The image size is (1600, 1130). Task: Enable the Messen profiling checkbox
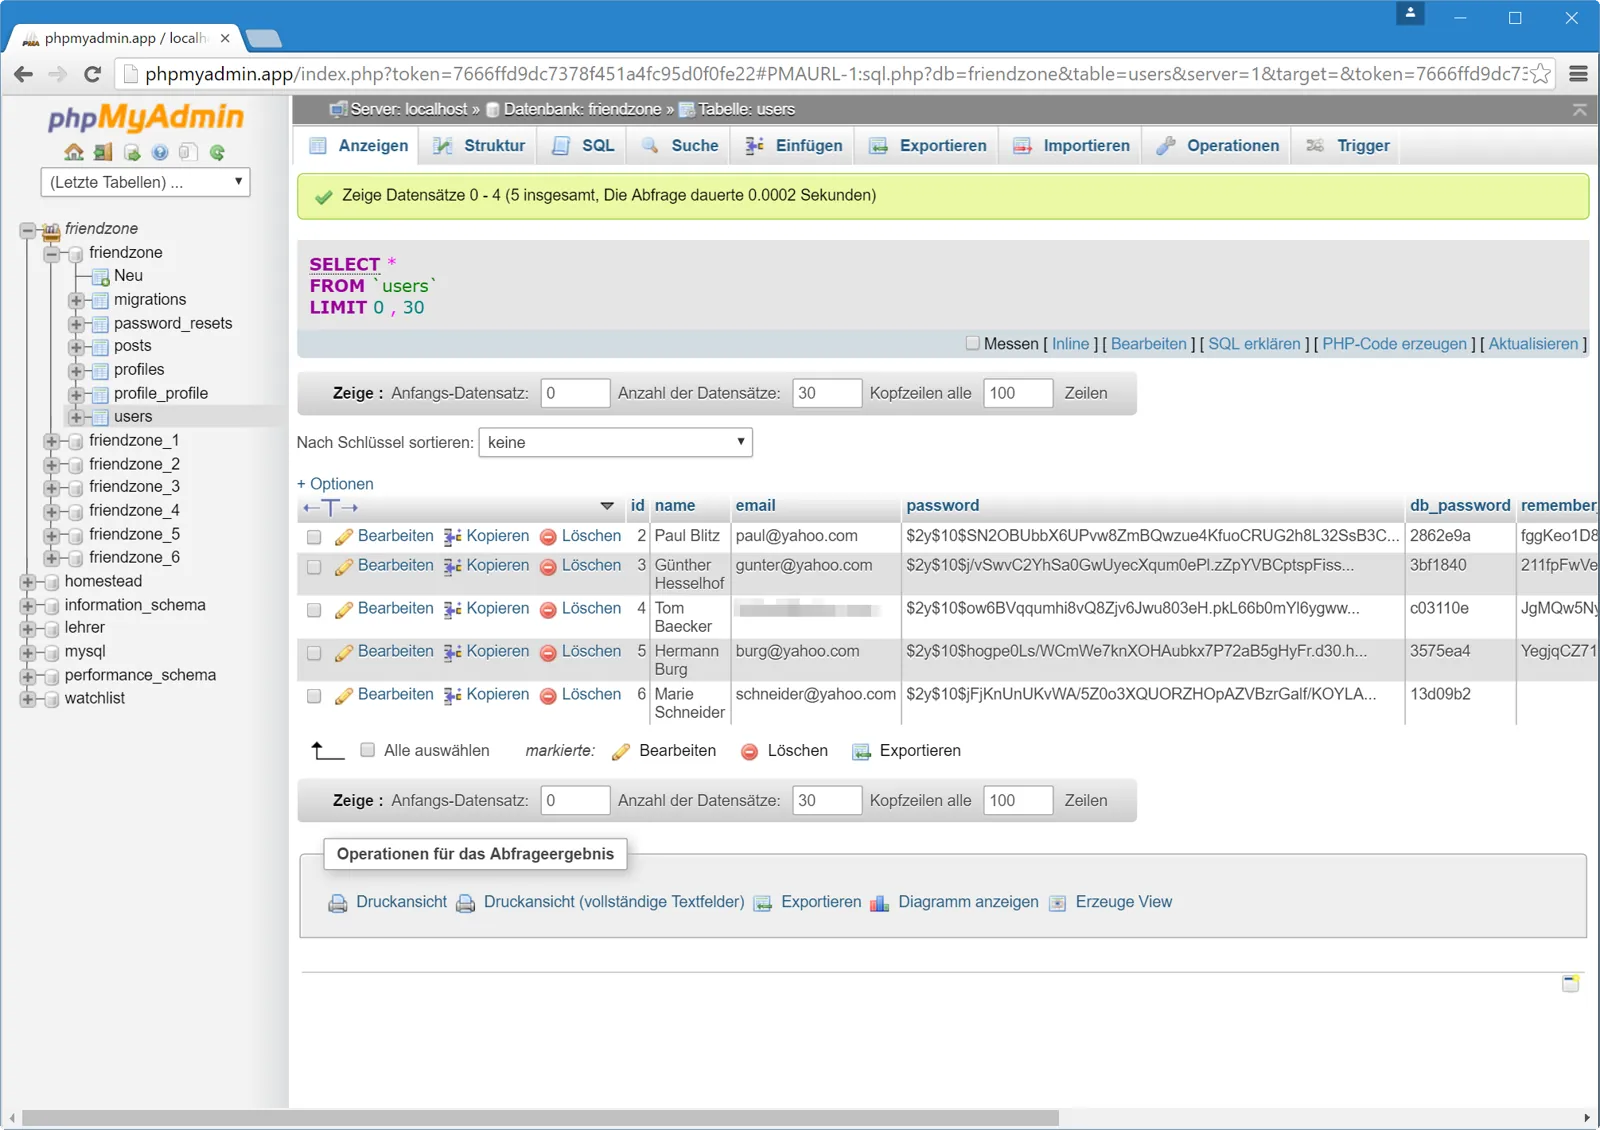(x=972, y=343)
